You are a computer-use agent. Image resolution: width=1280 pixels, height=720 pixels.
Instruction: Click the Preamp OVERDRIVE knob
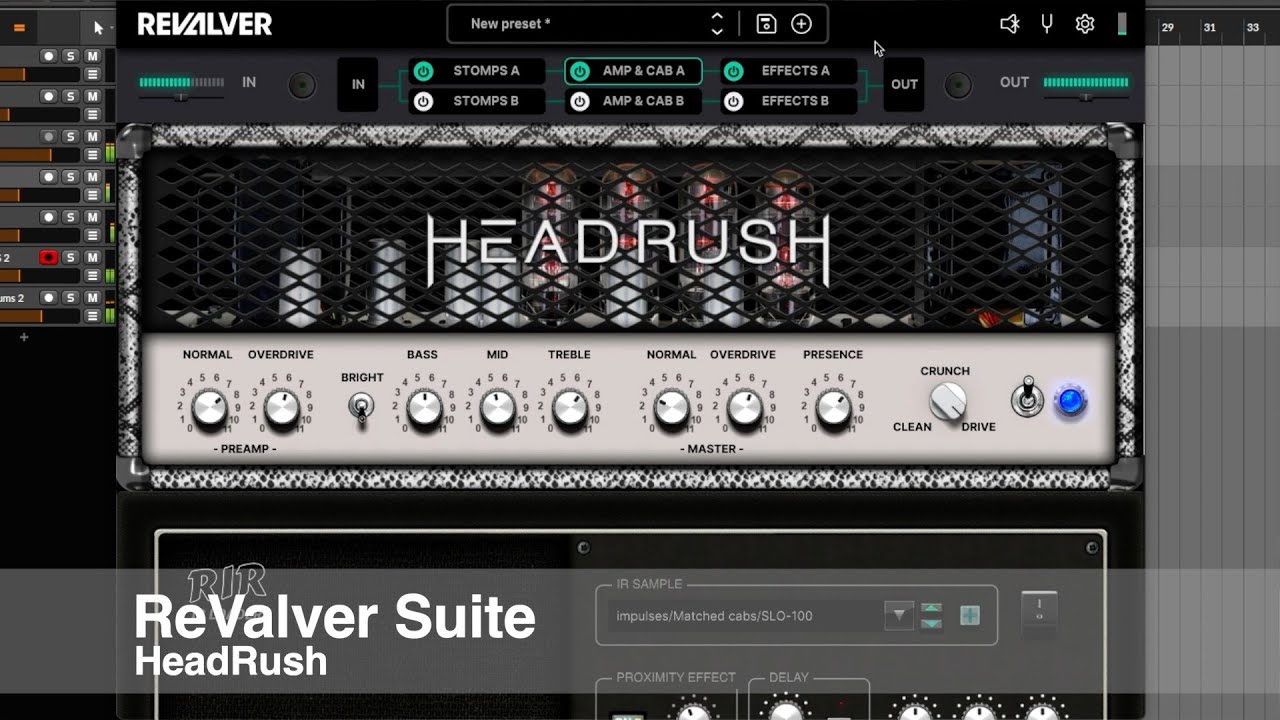pyautogui.click(x=281, y=407)
